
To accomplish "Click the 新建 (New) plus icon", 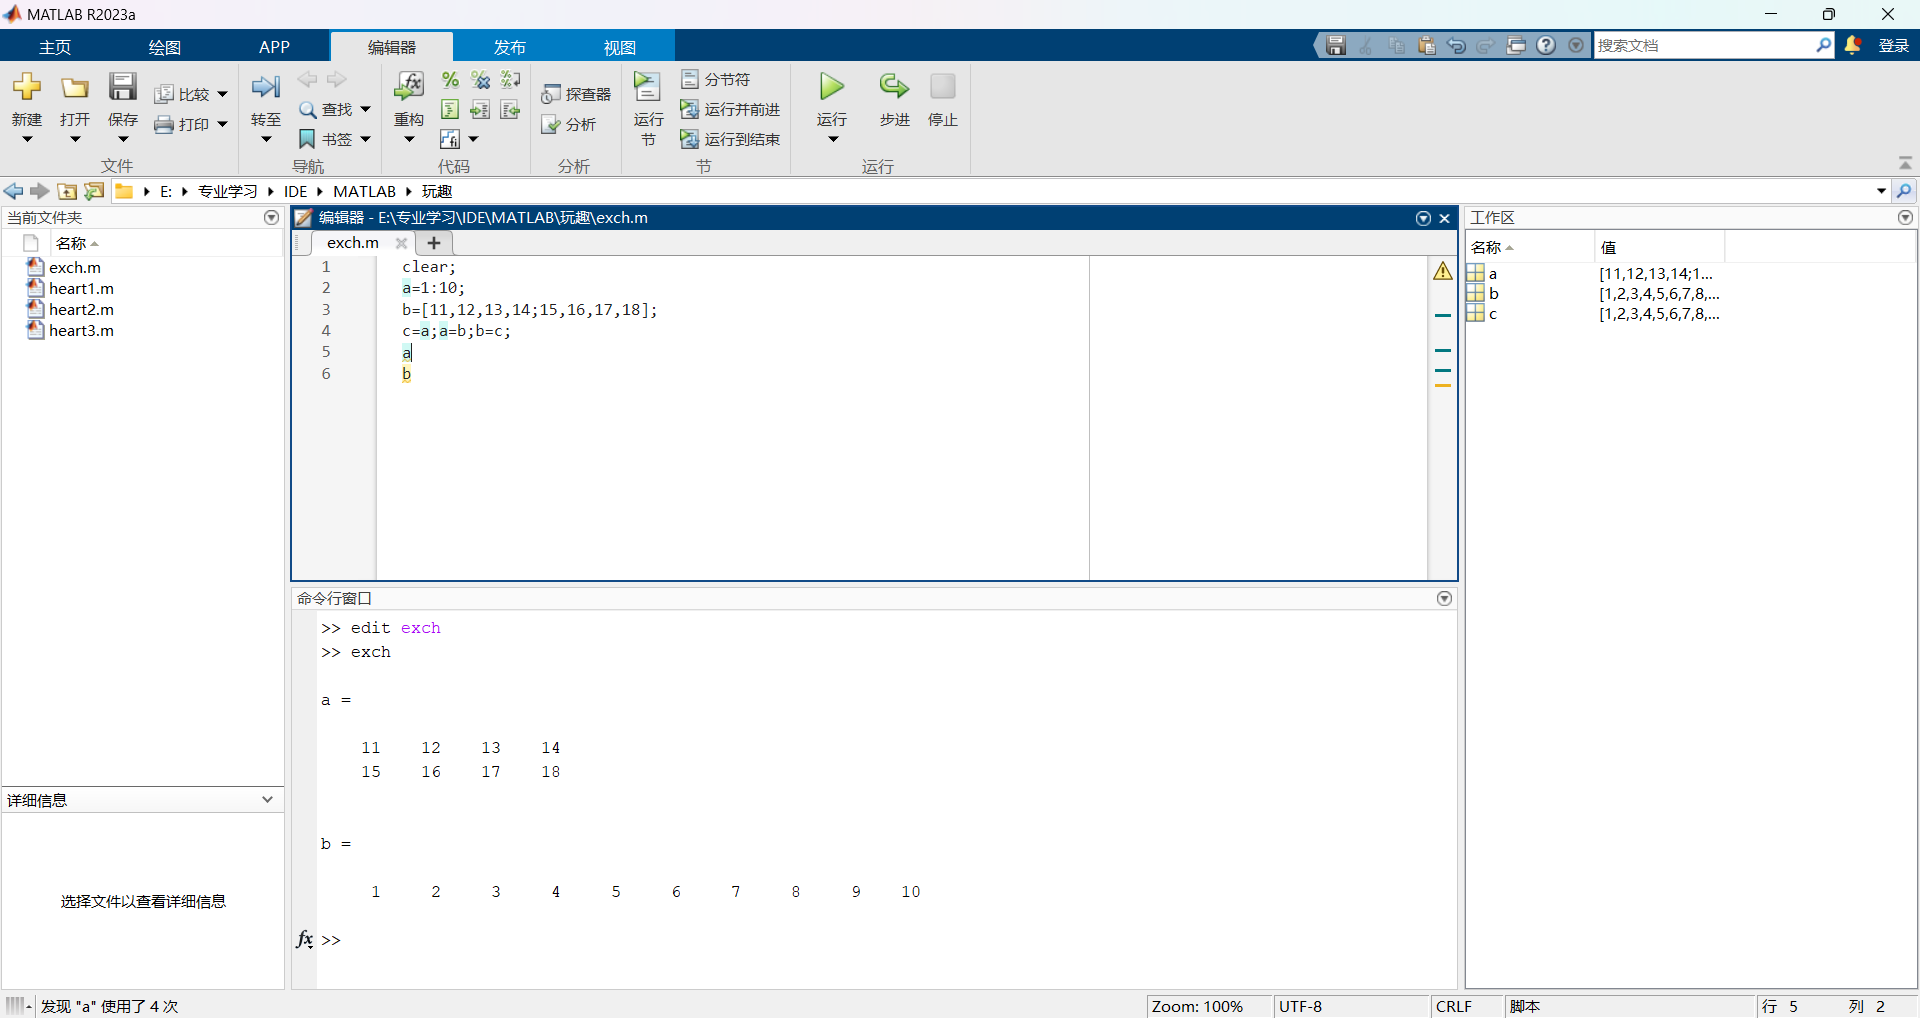I will [x=27, y=87].
